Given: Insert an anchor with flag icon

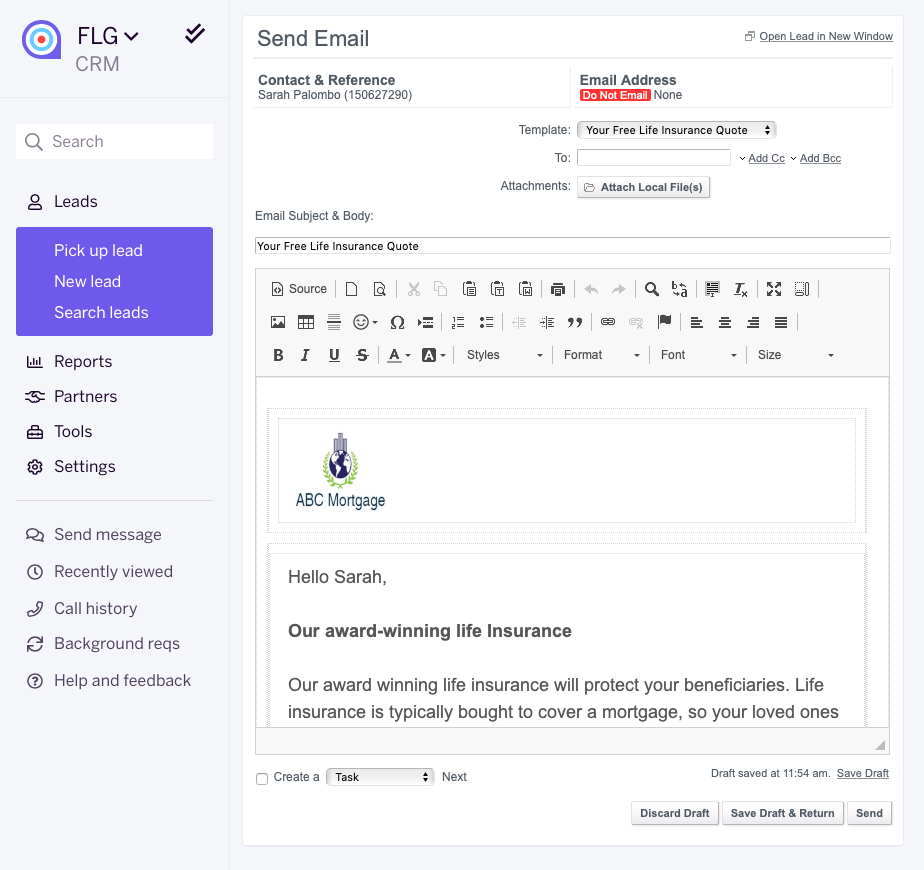Looking at the screenshot, I should (664, 322).
